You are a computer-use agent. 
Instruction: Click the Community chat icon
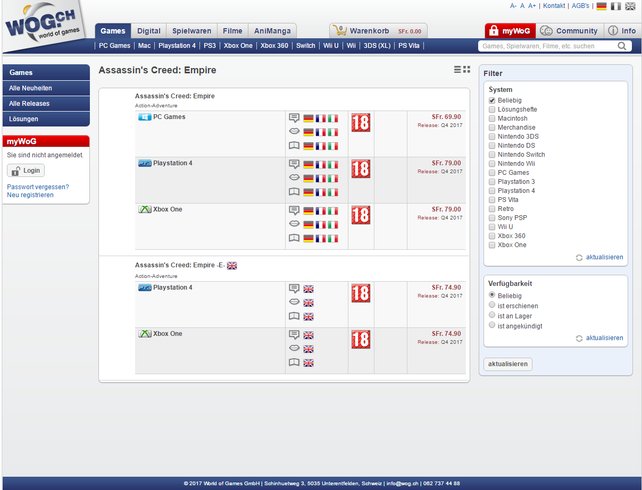pos(546,31)
